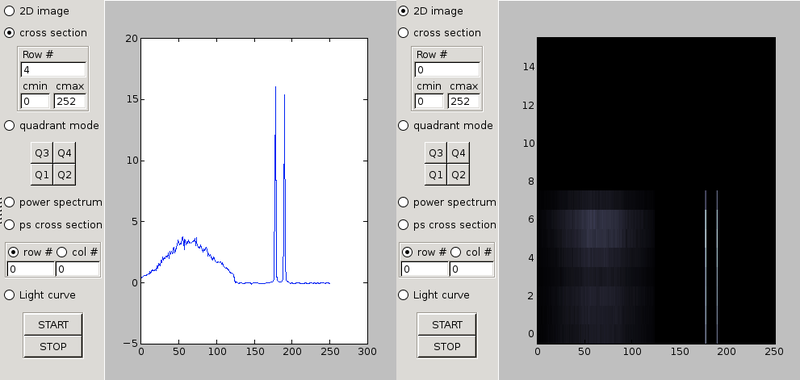Image resolution: width=800 pixels, height=380 pixels.
Task: Focus col number entry in left panel
Action: 77,269
